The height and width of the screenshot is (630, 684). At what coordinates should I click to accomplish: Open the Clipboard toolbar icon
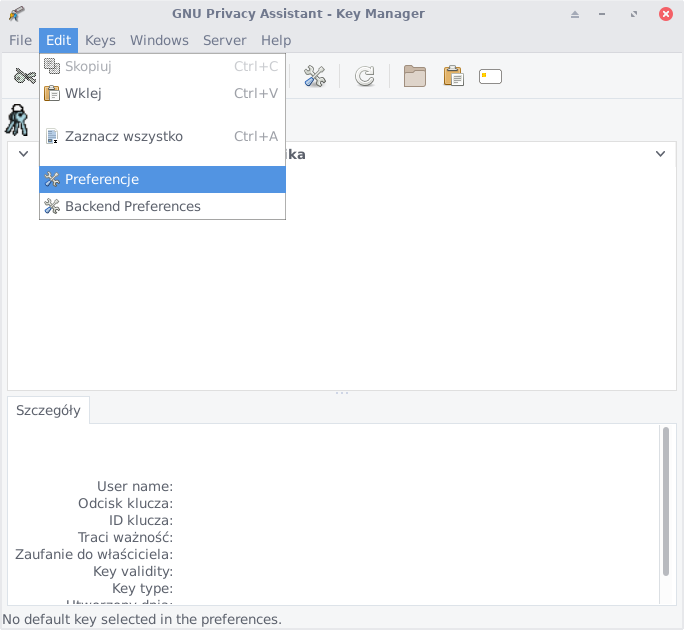coord(453,76)
